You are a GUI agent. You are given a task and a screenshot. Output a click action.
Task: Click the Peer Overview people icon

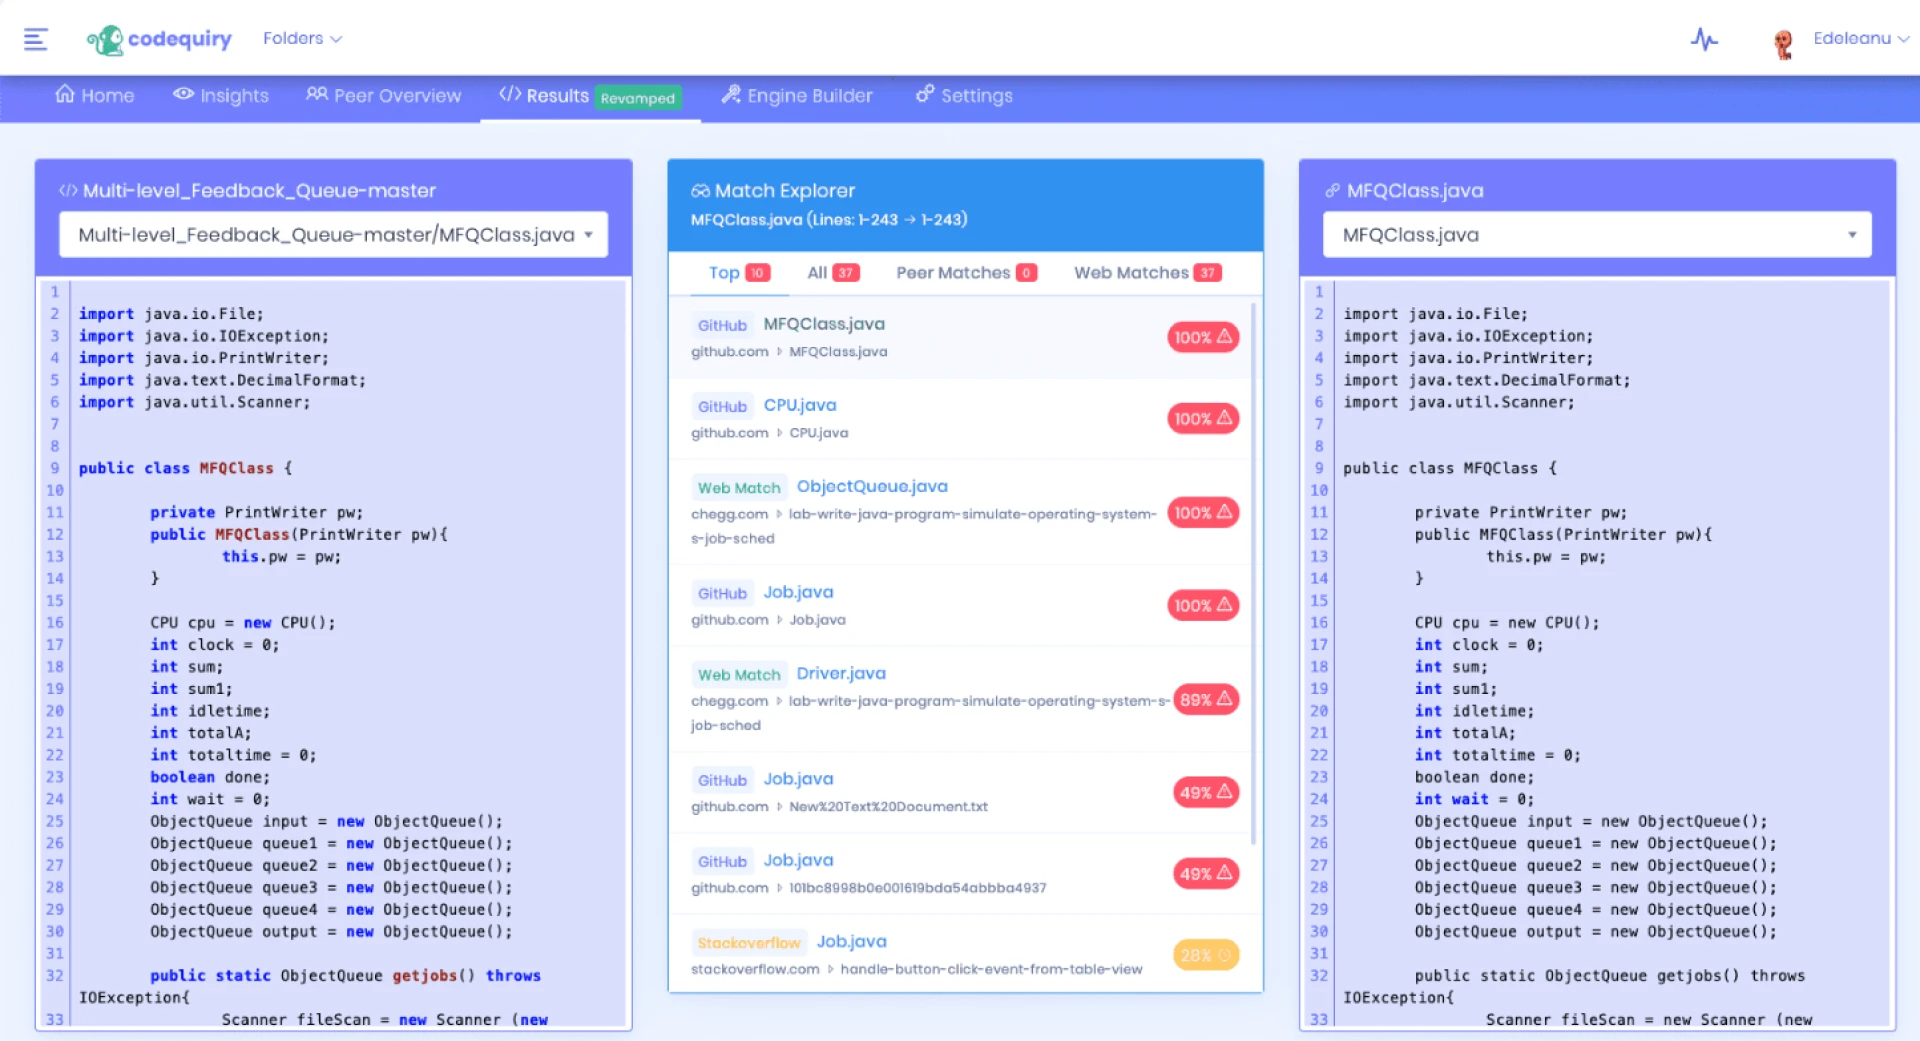point(317,95)
